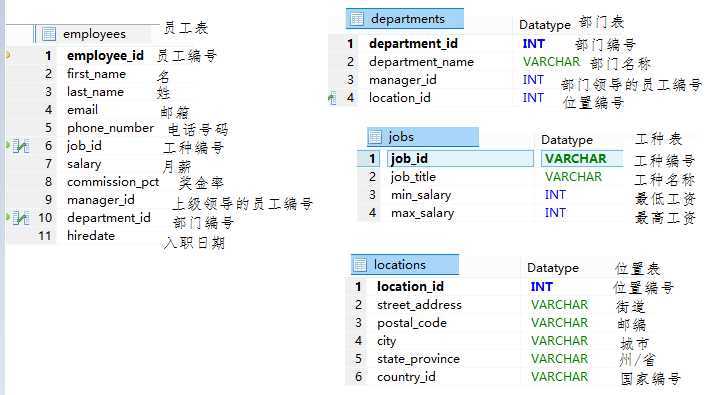
Task: Select the phone_number column in employees
Action: tap(110, 128)
